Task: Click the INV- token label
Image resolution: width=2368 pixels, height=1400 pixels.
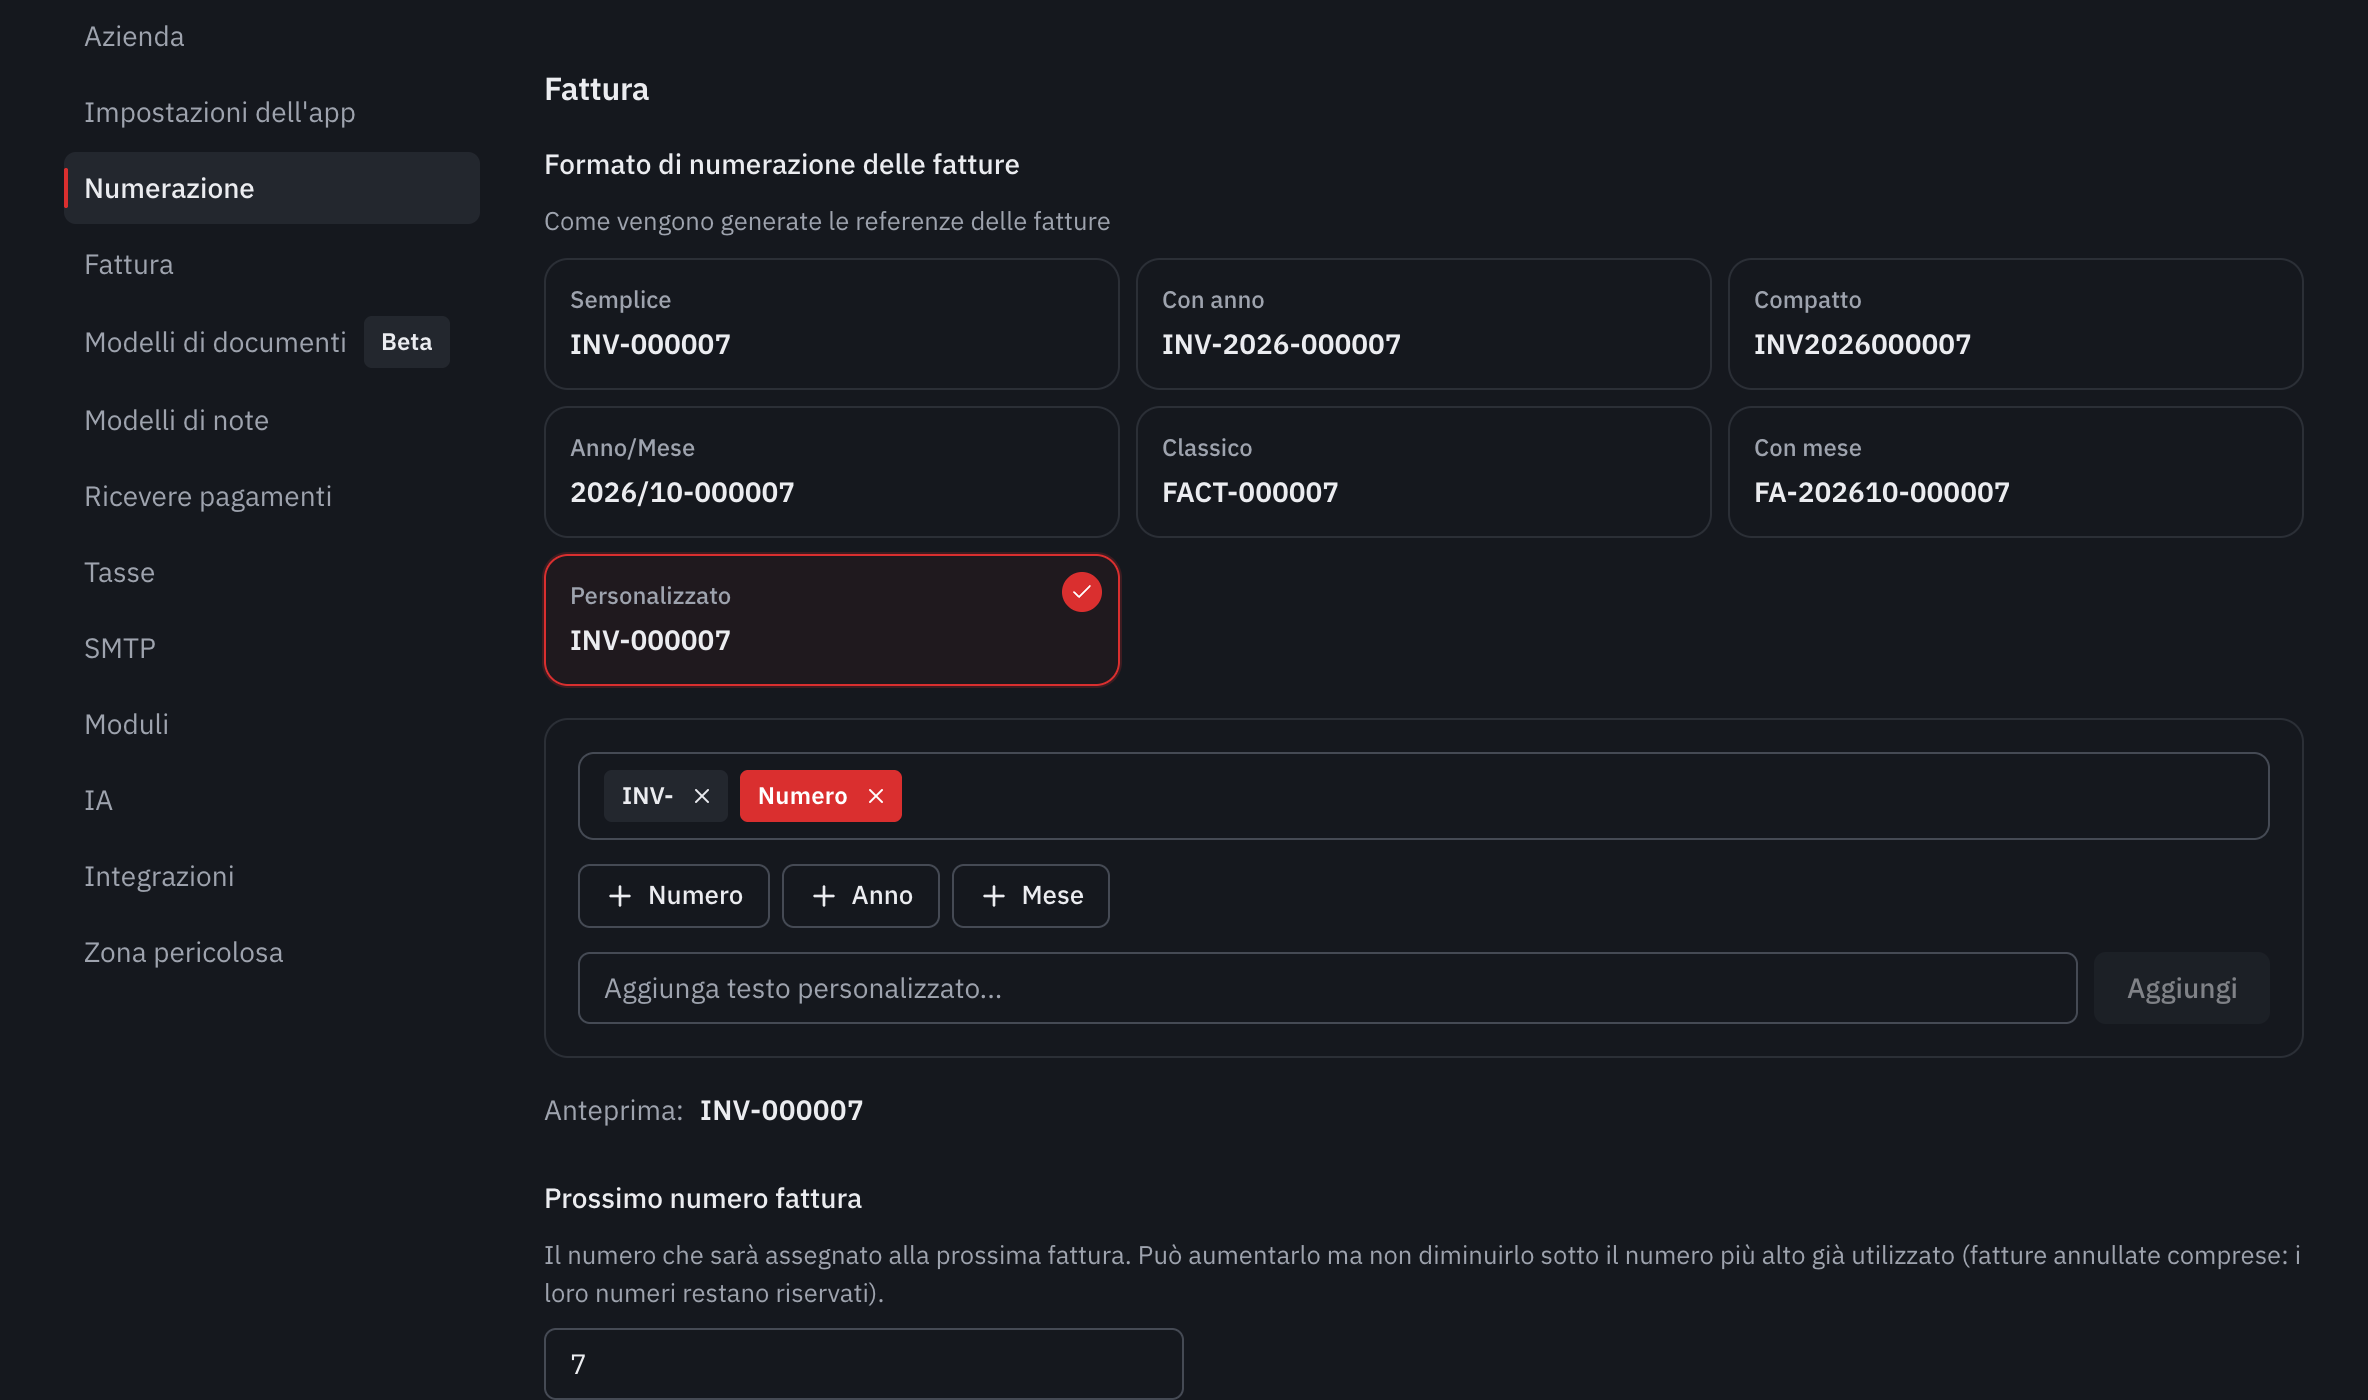Action: tap(648, 796)
